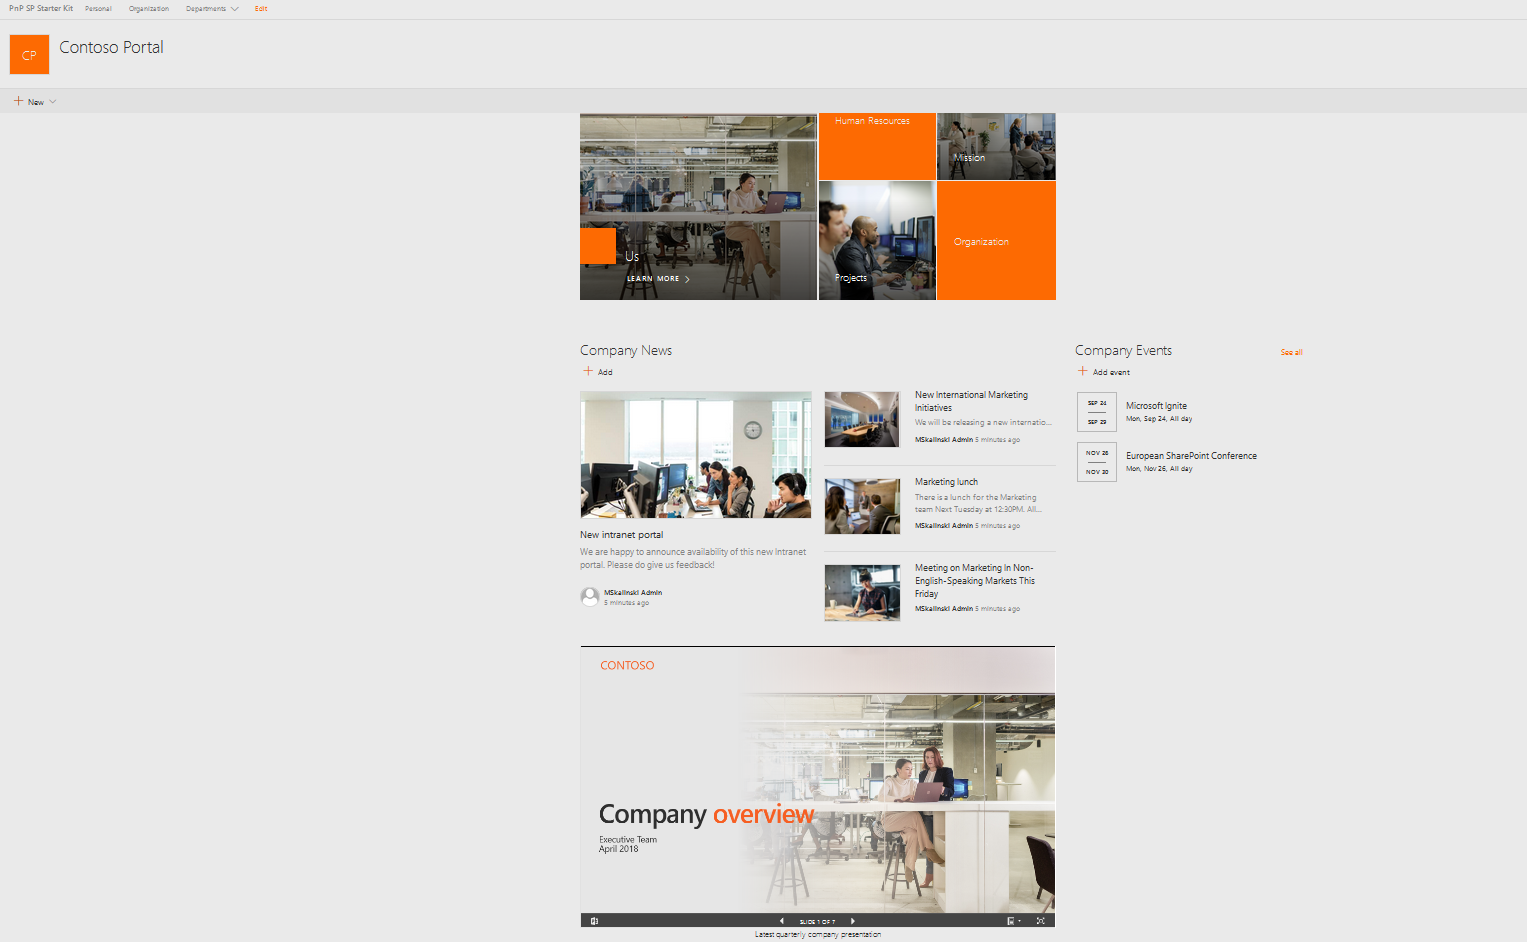
Task: Click the SLIDE 1 OF 7 indicator
Action: click(817, 922)
